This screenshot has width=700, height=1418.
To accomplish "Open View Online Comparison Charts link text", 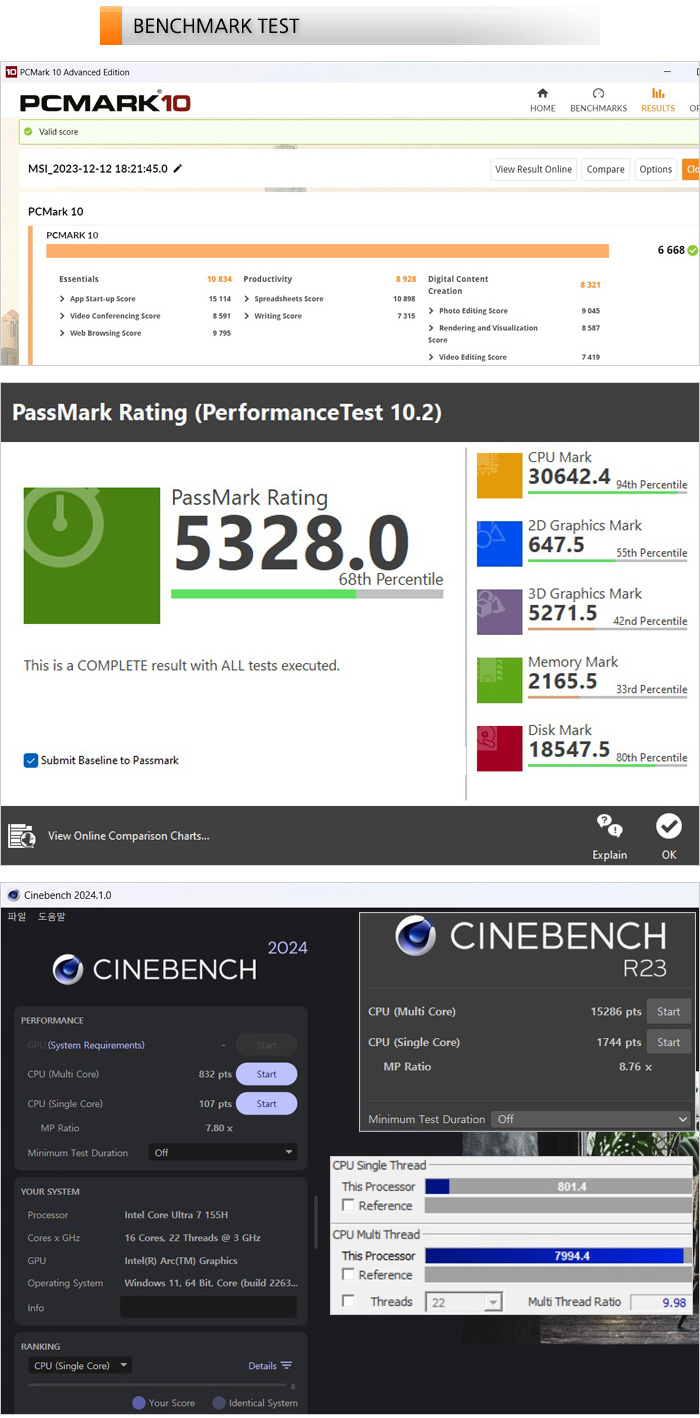I will point(128,836).
